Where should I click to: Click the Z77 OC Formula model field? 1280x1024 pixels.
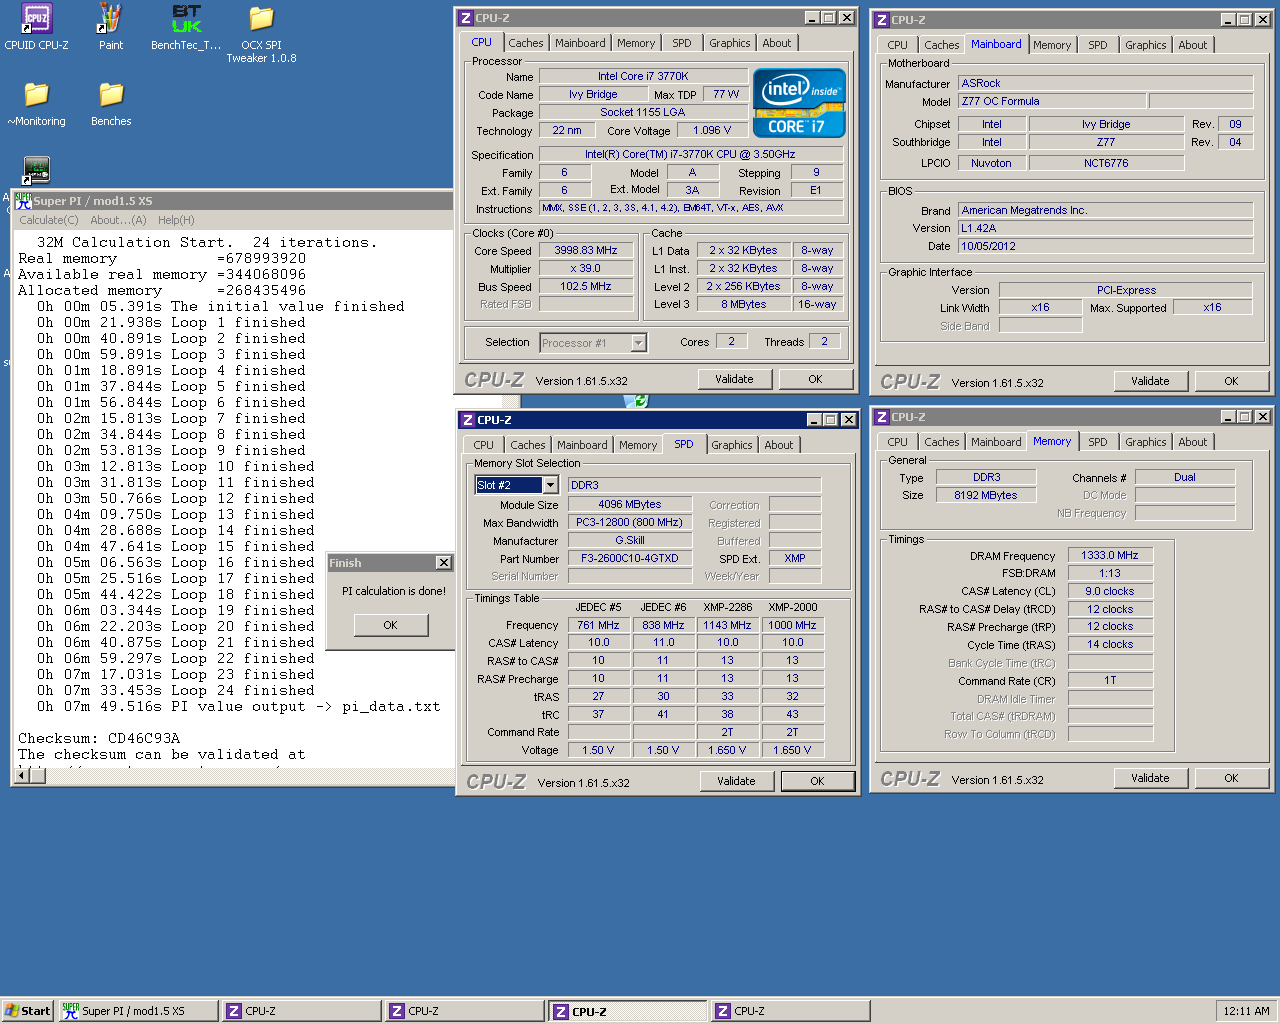coord(1052,101)
